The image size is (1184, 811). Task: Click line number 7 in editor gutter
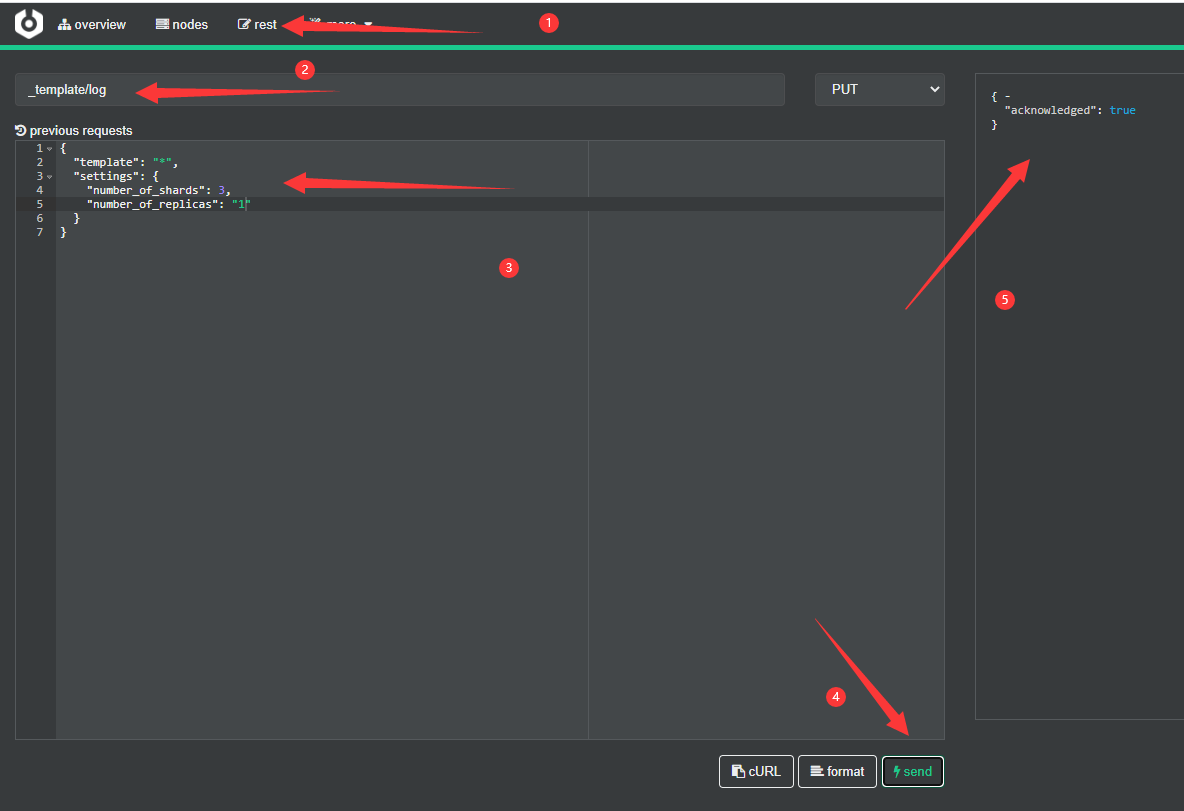pyautogui.click(x=40, y=233)
